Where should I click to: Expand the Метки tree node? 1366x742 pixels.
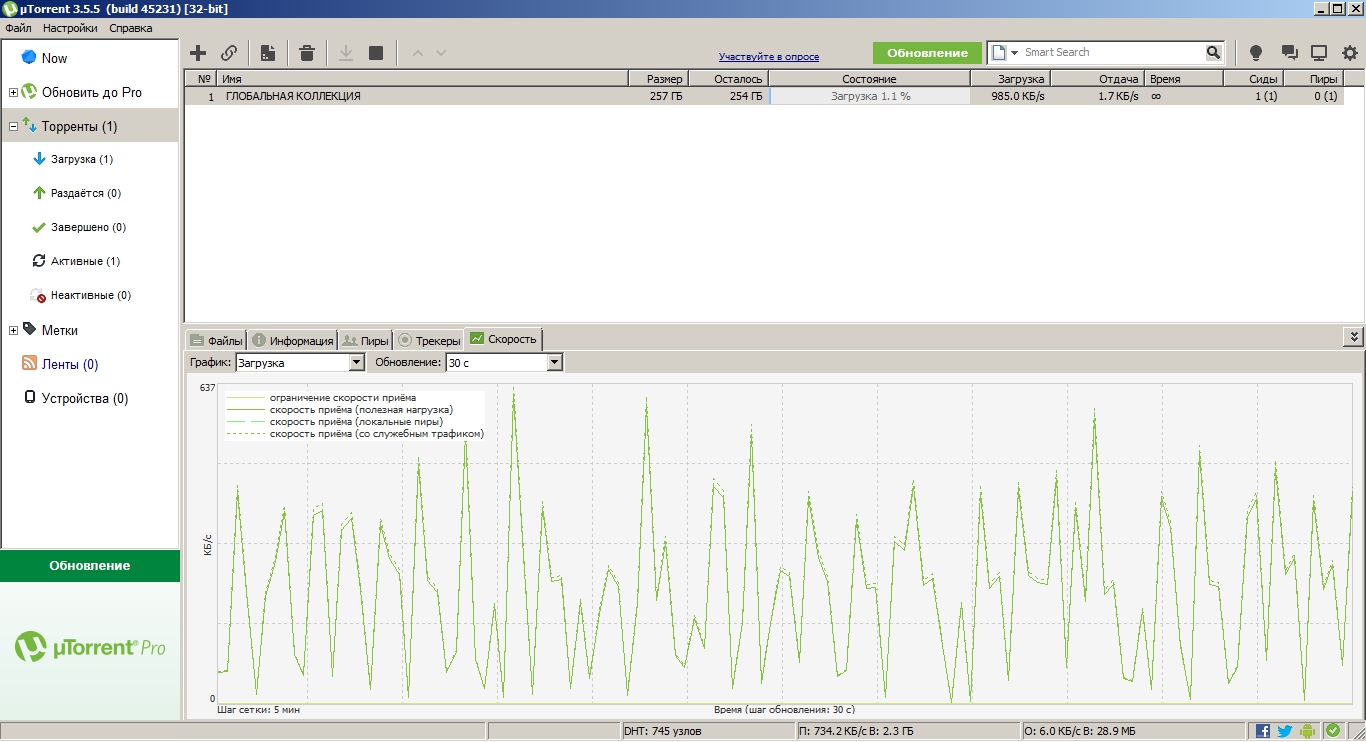click(13, 330)
